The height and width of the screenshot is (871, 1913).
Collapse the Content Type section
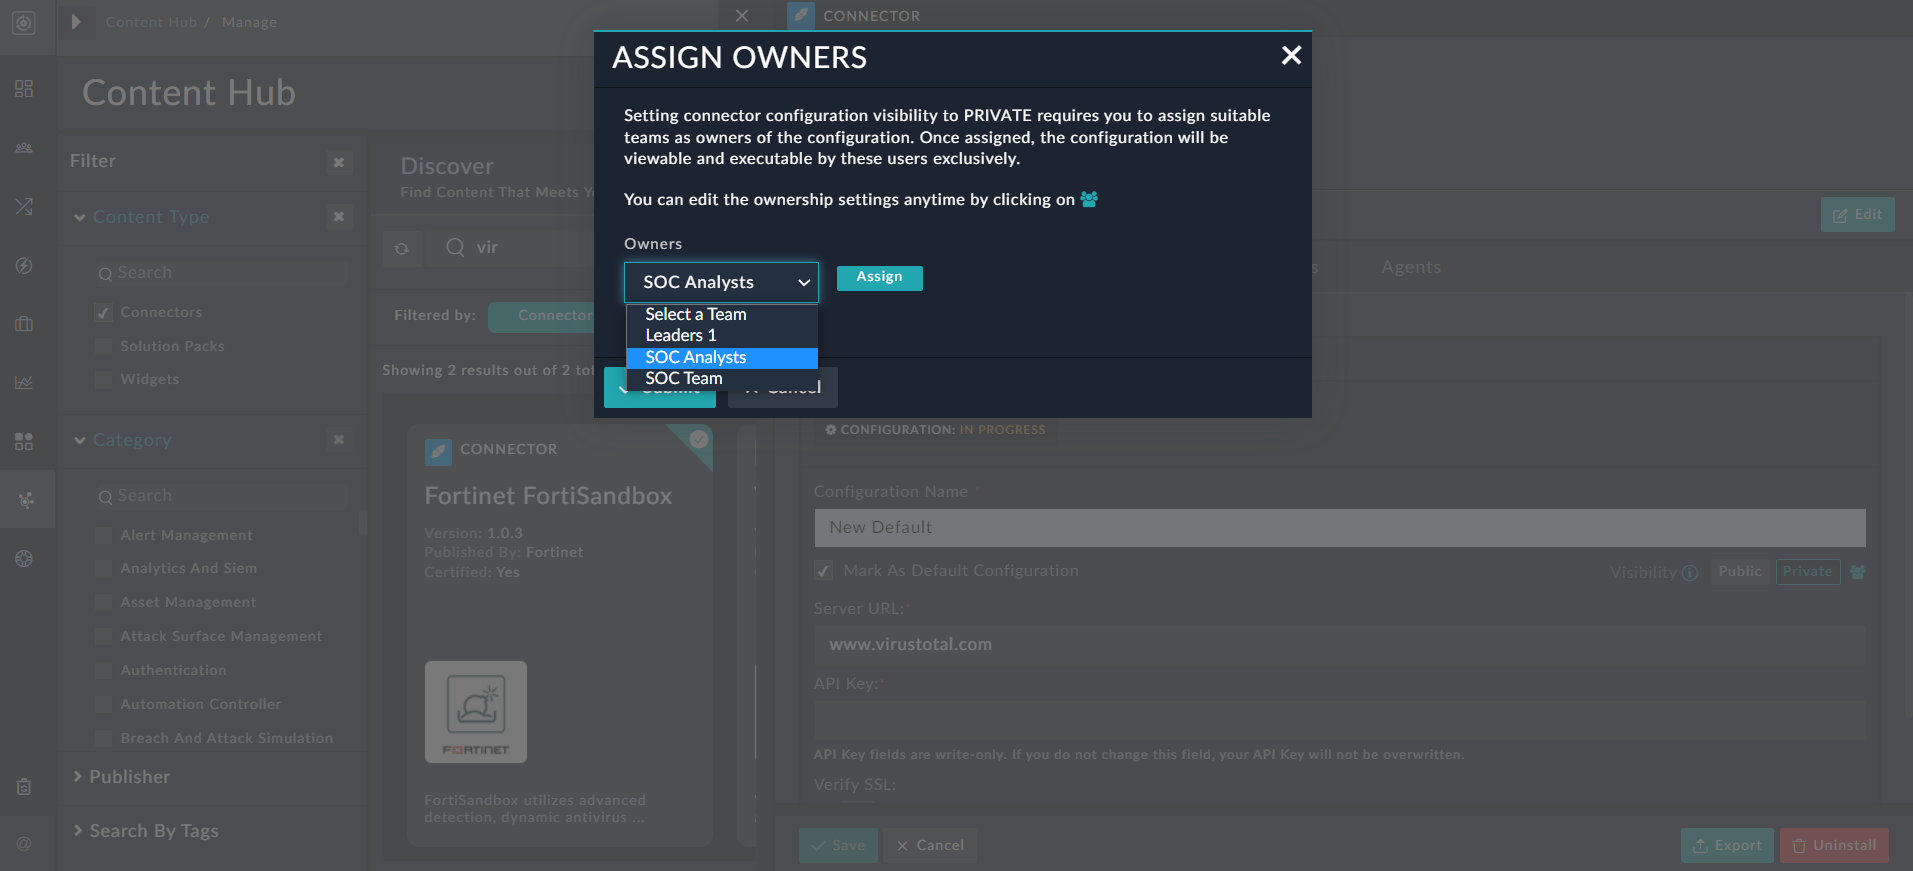pyautogui.click(x=79, y=217)
